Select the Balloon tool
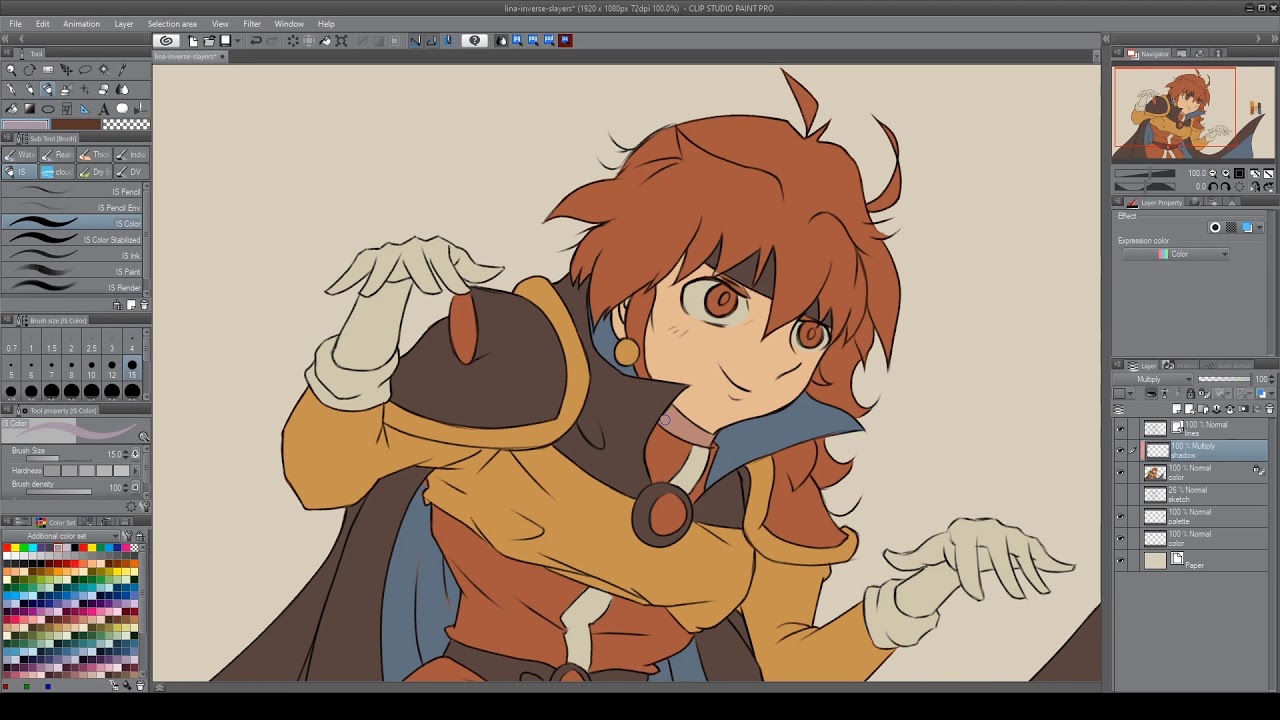Screen dimensions: 1280x720 tap(122, 108)
